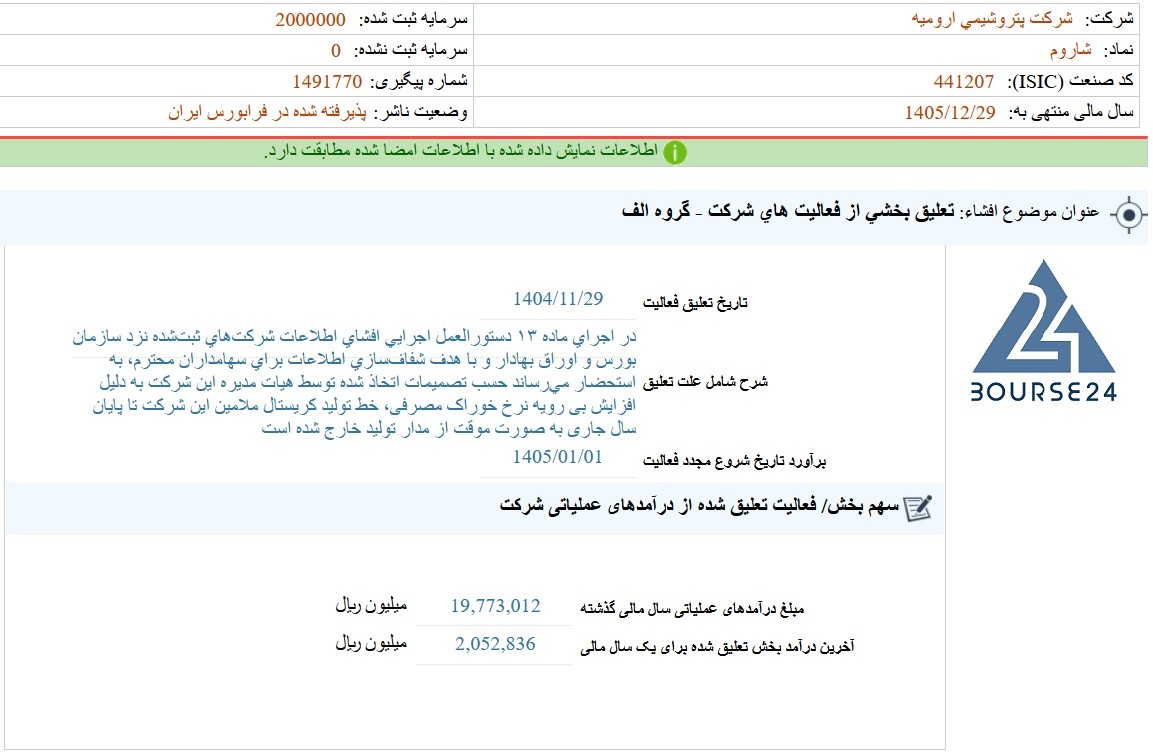This screenshot has width=1153, height=754.
Task: Click the header label 'شماره پیگیری:'
Action: point(418,81)
